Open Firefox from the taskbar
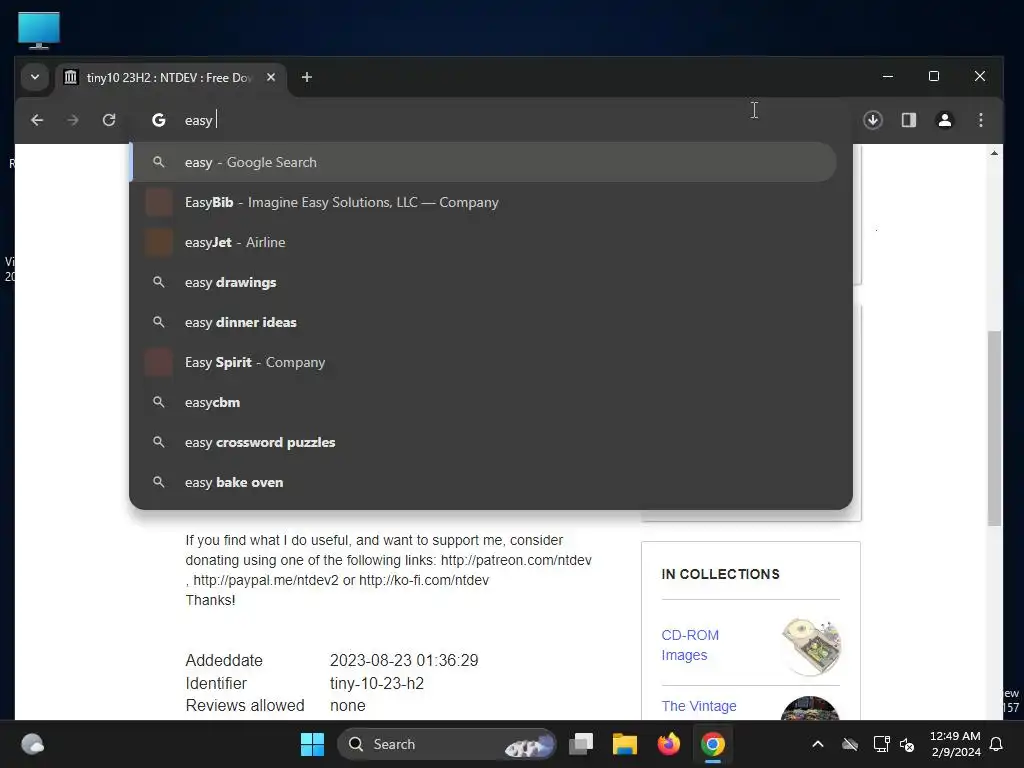The image size is (1024, 768). [x=669, y=744]
